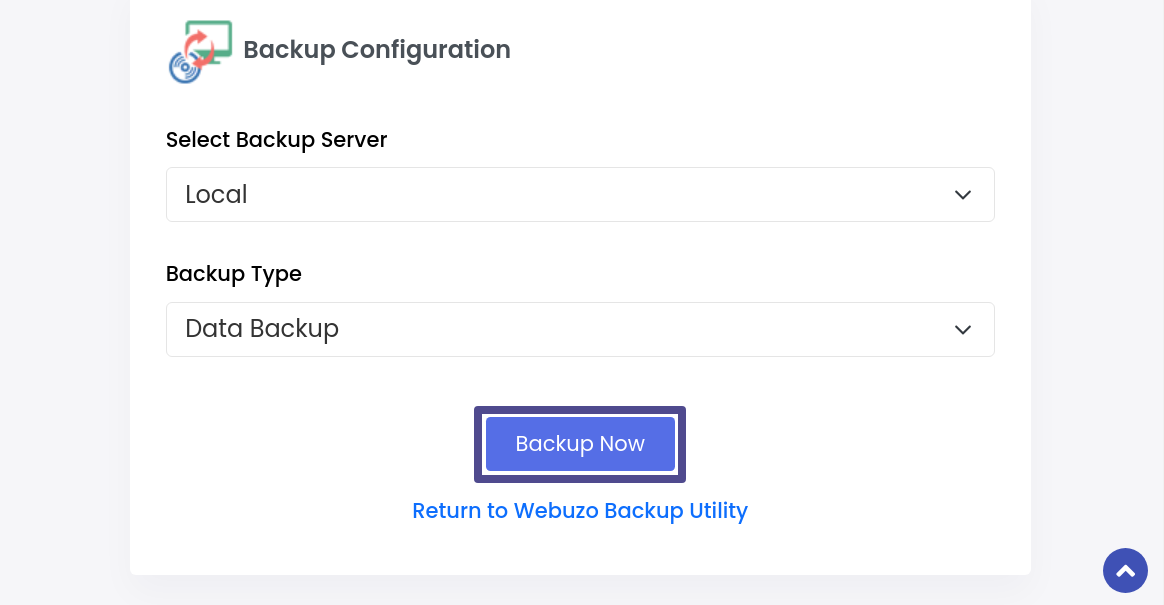The width and height of the screenshot is (1164, 605).
Task: Expand the dropdown showing Local
Action: pos(580,194)
